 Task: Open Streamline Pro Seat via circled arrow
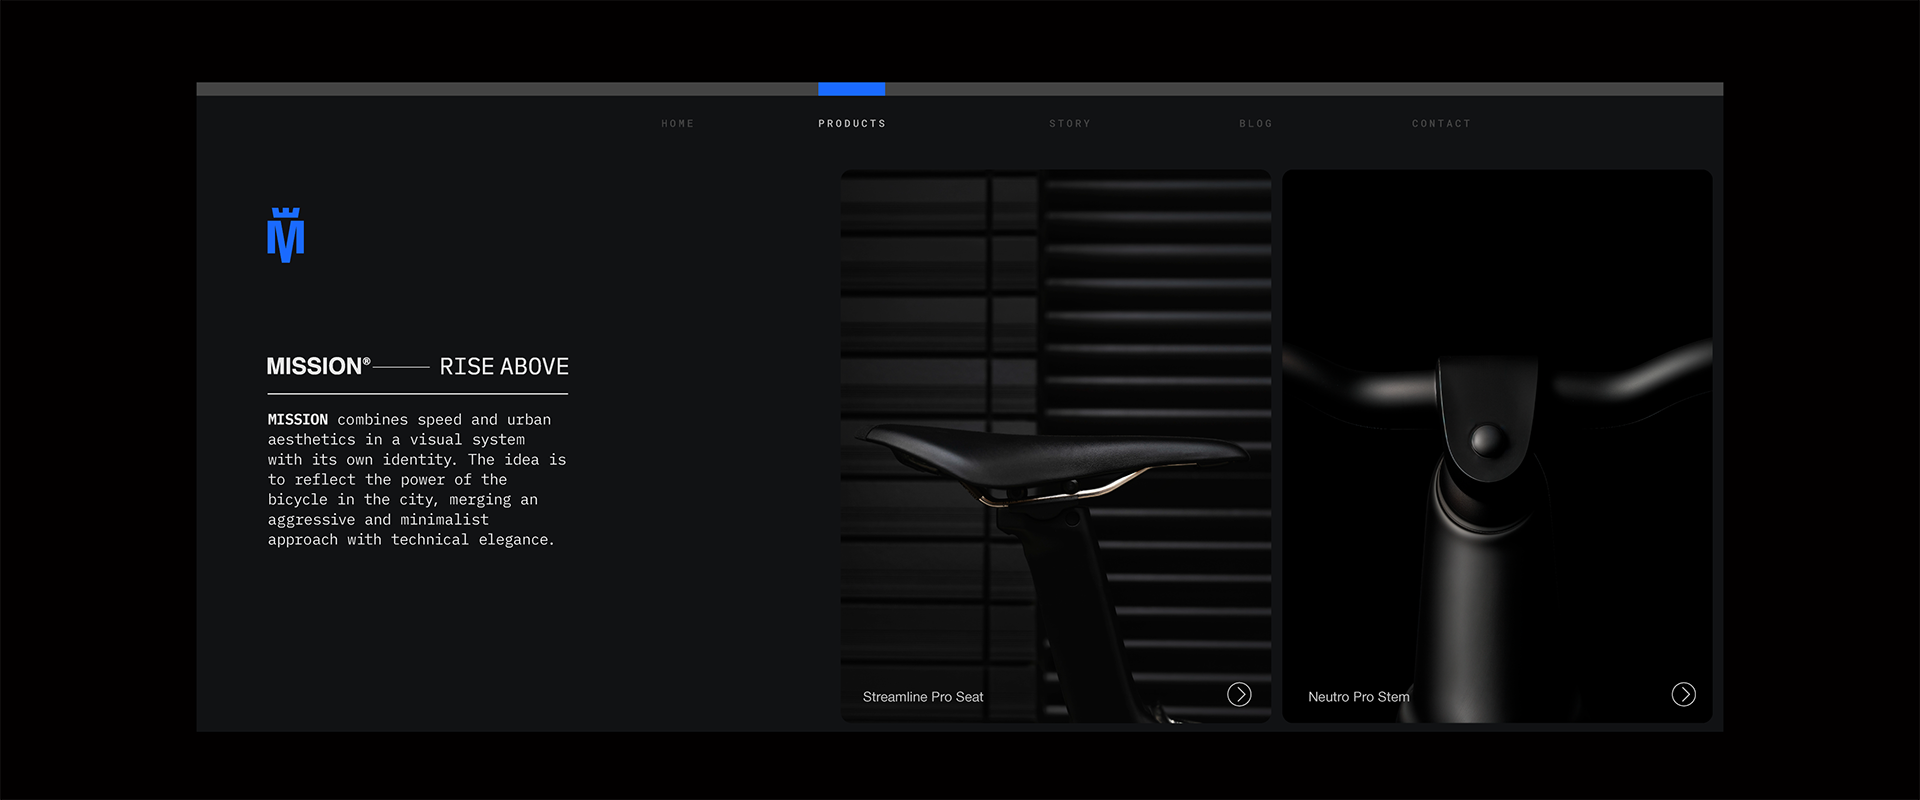tap(1239, 695)
